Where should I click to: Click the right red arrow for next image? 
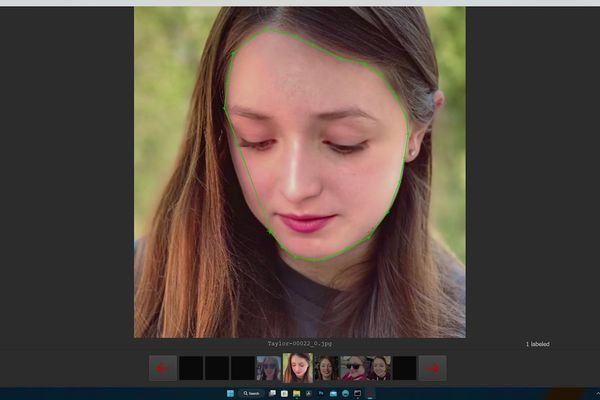coord(432,368)
